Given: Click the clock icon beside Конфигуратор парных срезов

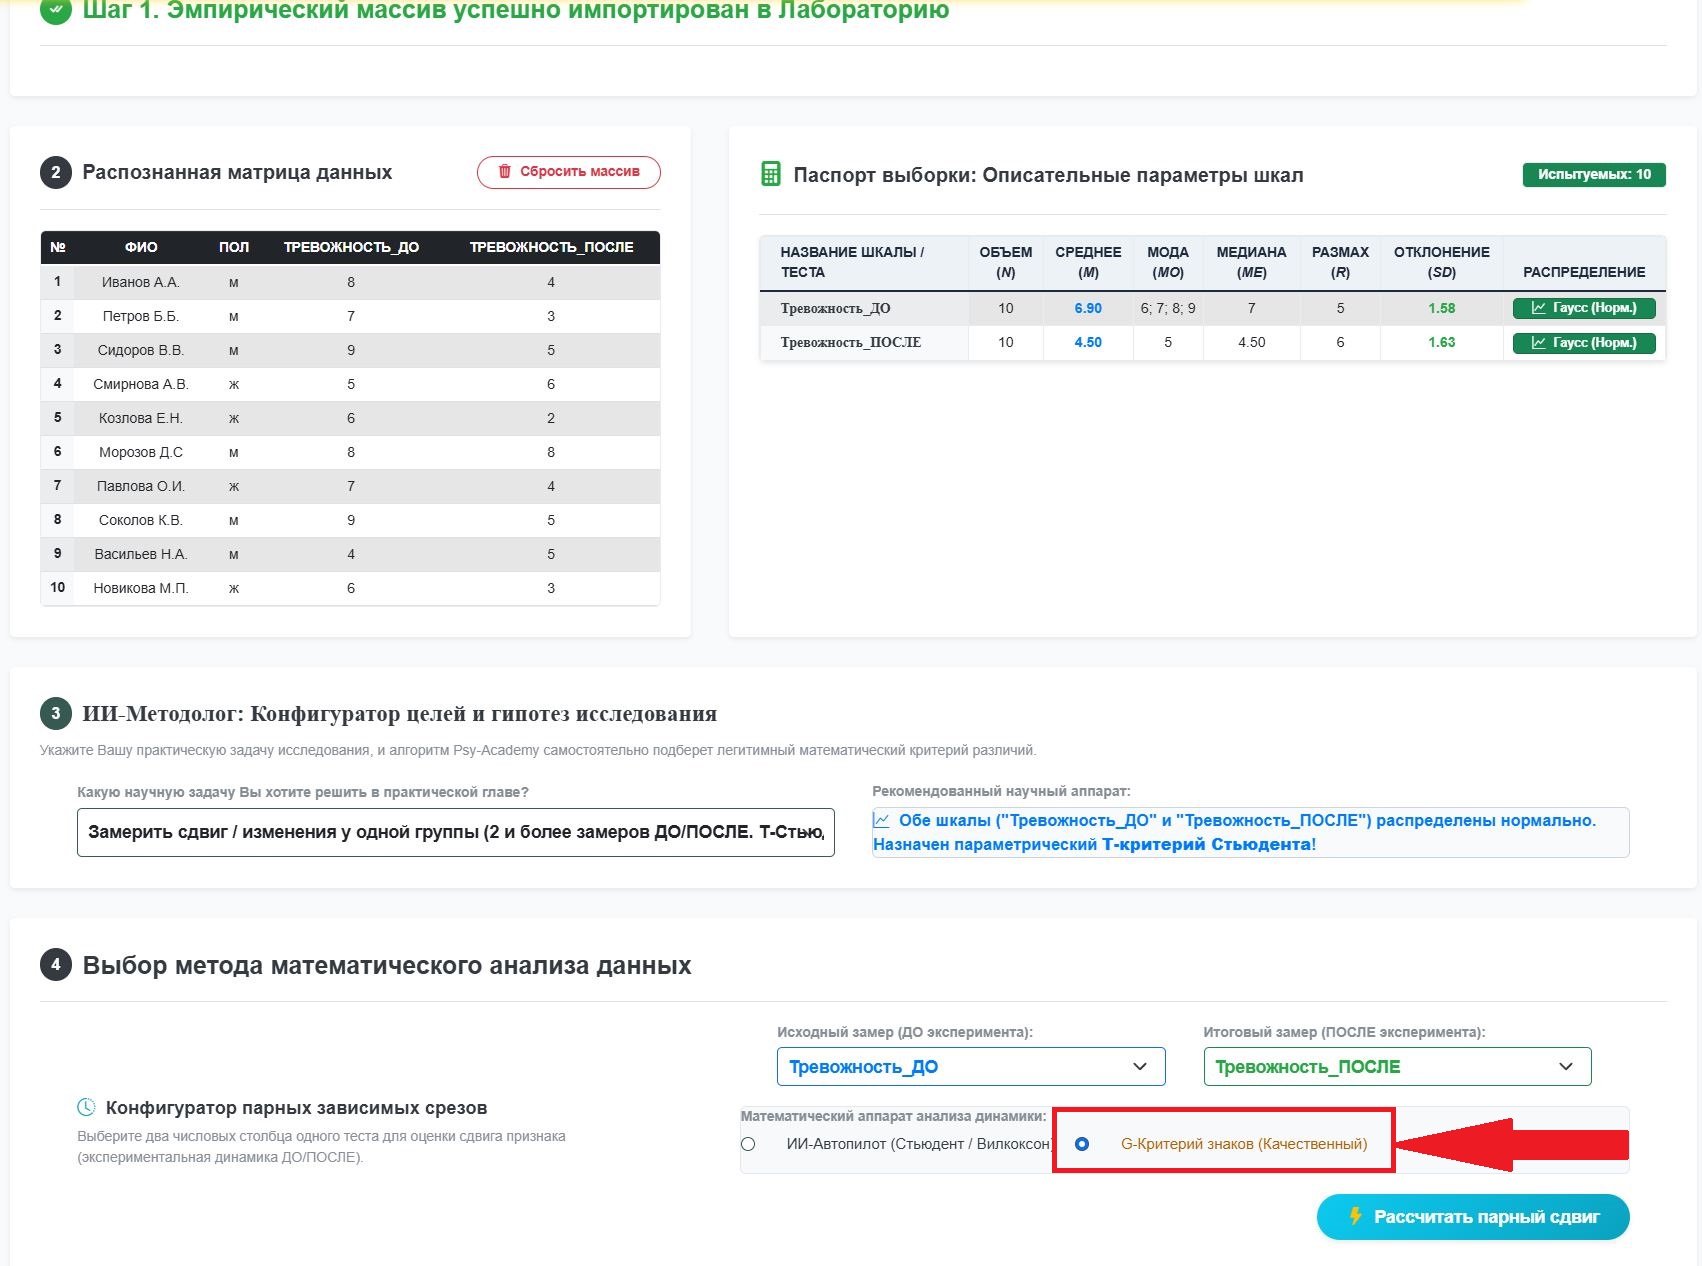Looking at the screenshot, I should 87,1107.
